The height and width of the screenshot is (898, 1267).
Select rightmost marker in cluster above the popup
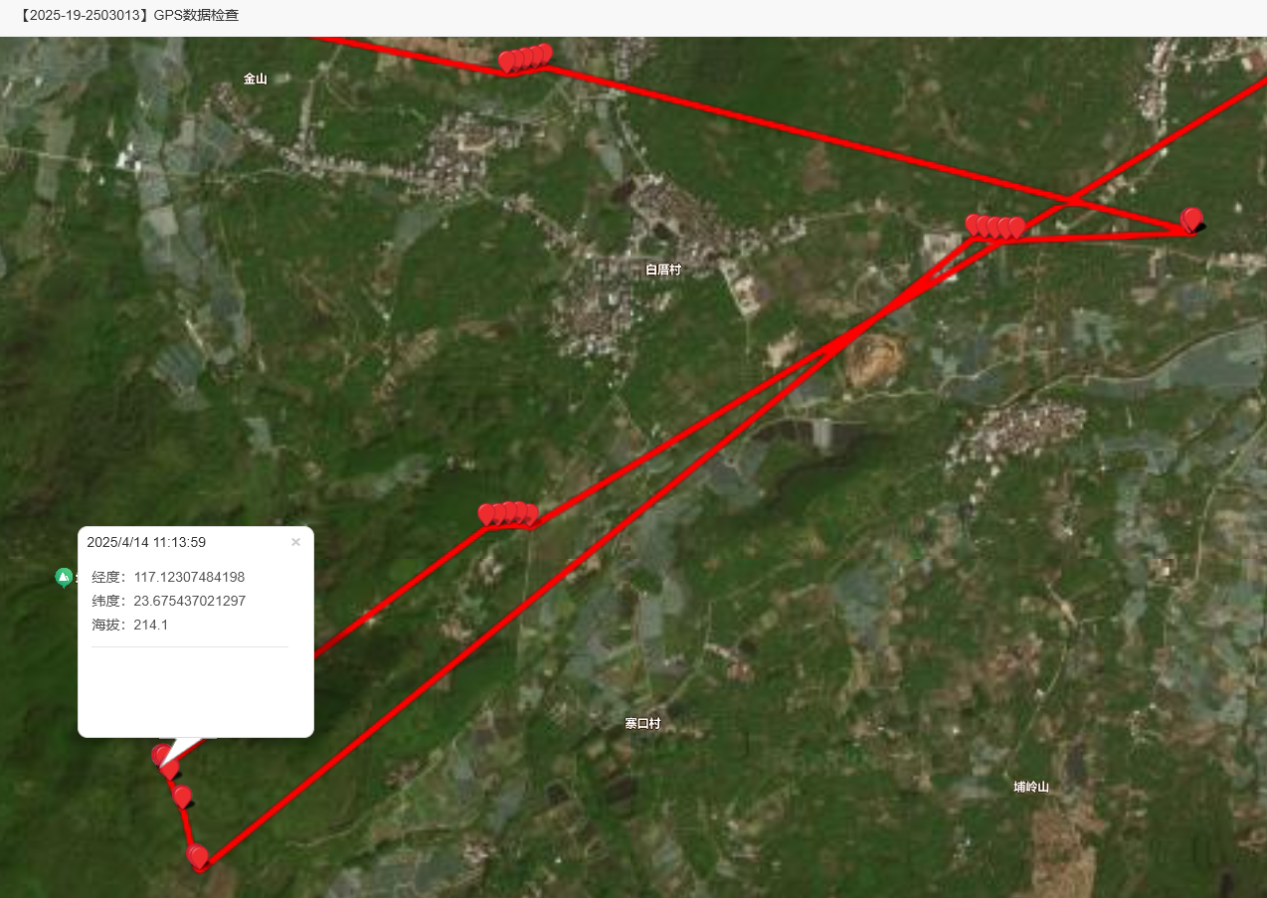point(530,514)
